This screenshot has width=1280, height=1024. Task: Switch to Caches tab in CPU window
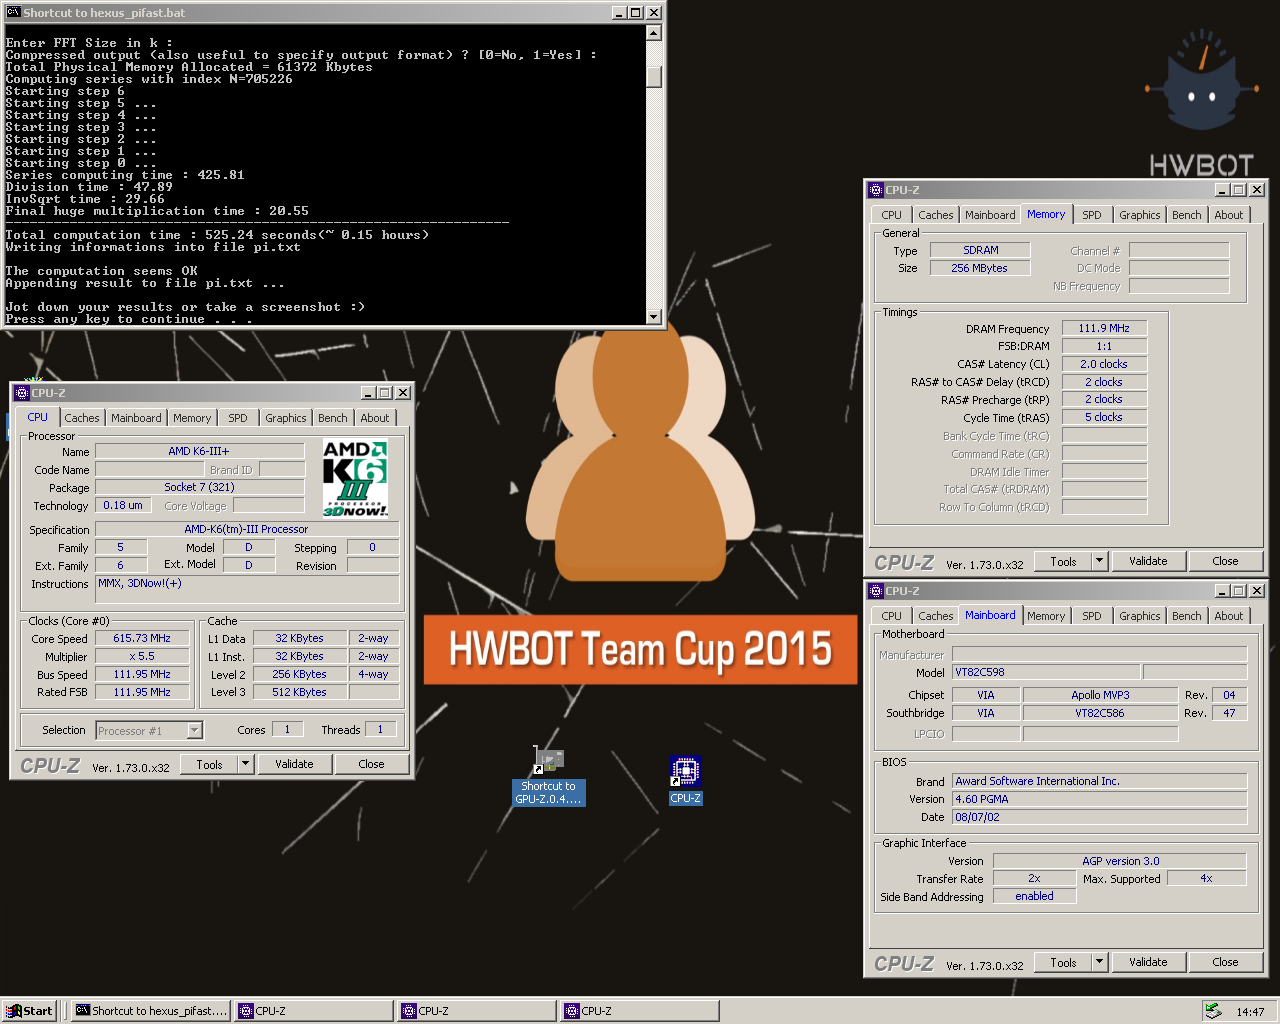pos(82,418)
